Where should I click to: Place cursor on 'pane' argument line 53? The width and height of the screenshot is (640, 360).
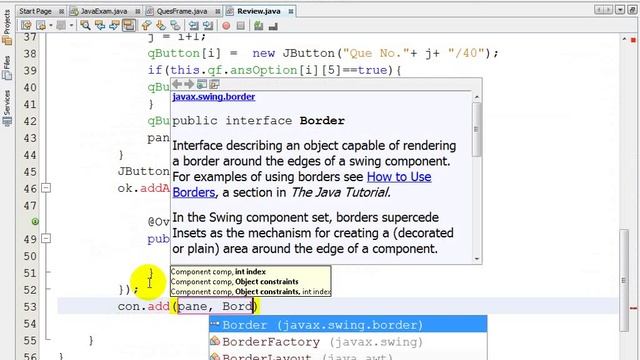pyautogui.click(x=192, y=307)
